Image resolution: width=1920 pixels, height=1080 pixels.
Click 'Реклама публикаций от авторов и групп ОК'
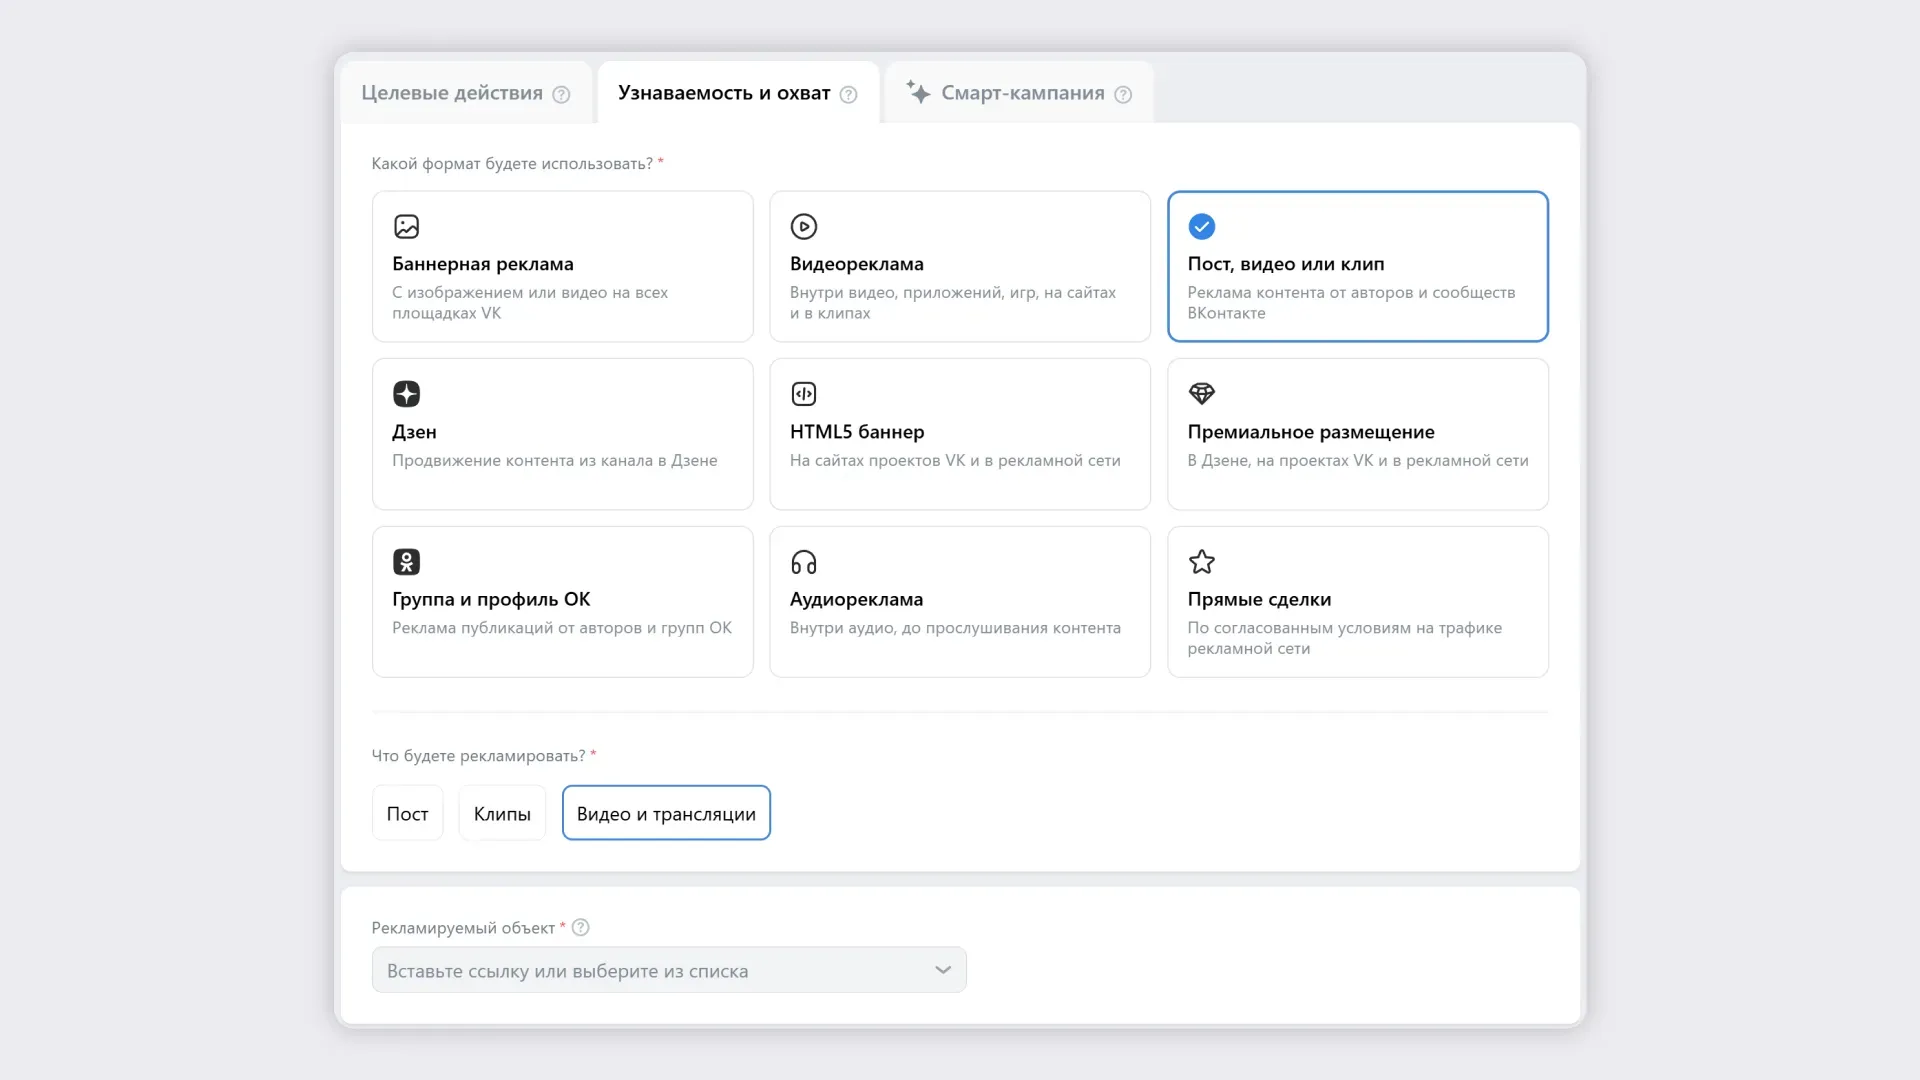point(562,628)
